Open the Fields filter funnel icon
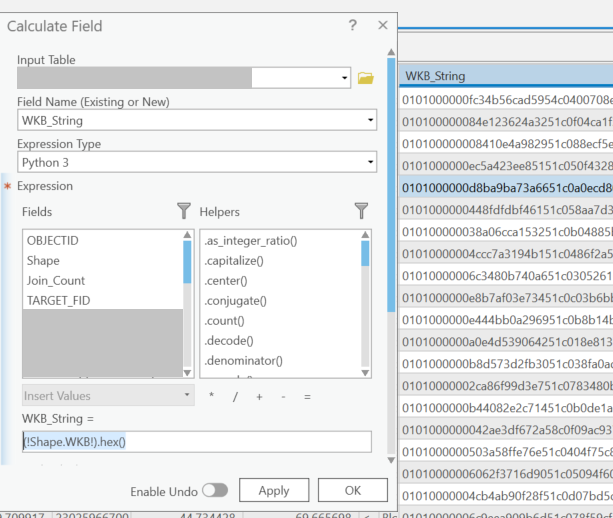Image resolution: width=613 pixels, height=518 pixels. click(x=183, y=211)
